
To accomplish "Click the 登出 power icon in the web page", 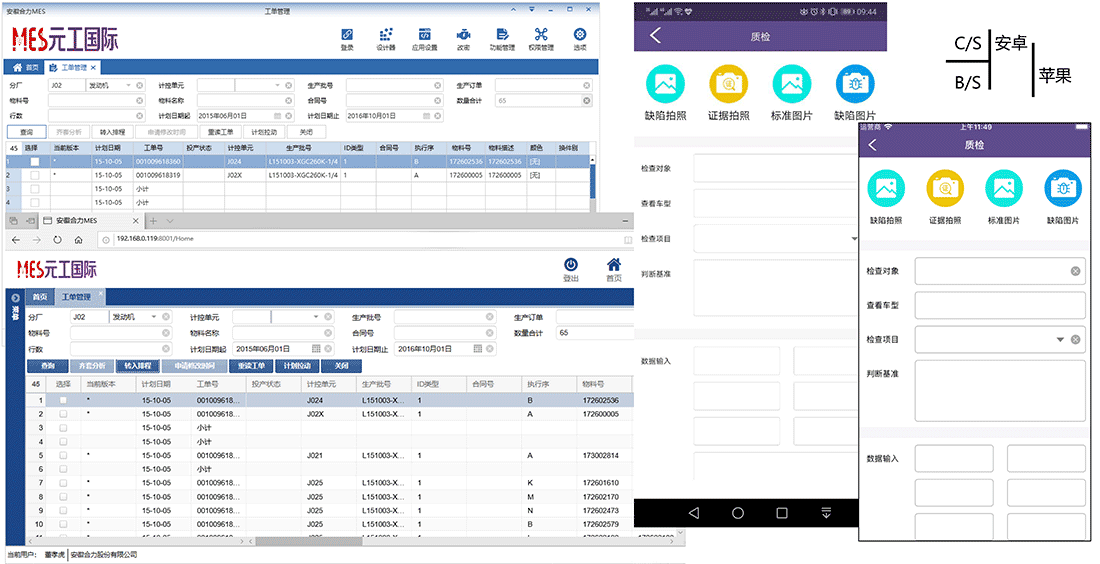I will (571, 266).
